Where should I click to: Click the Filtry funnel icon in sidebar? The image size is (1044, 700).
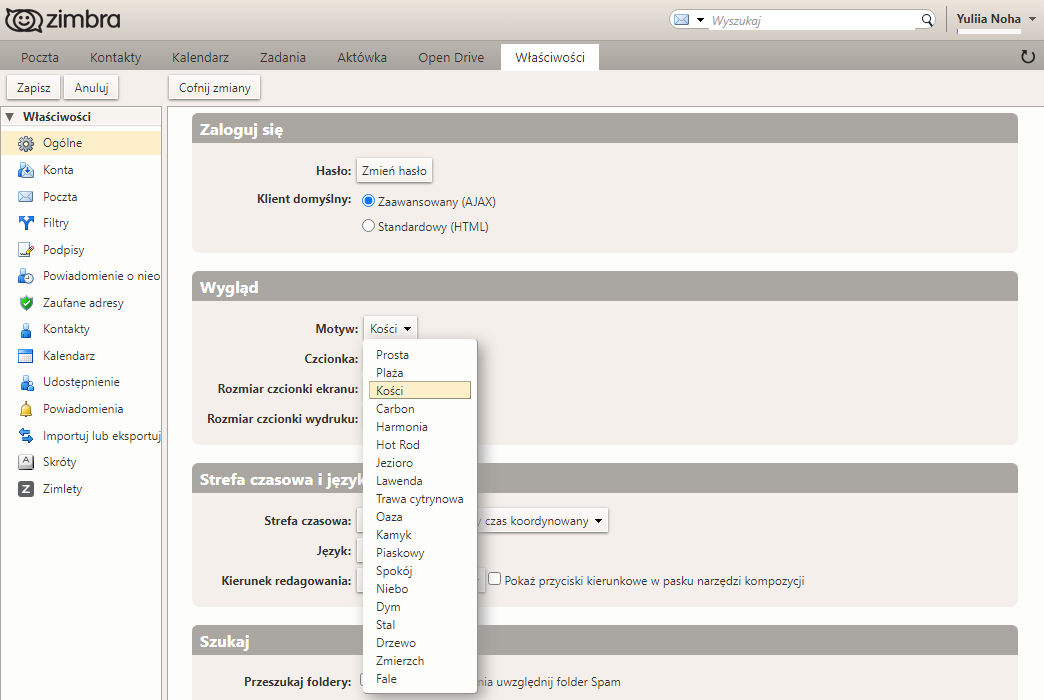[x=26, y=223]
